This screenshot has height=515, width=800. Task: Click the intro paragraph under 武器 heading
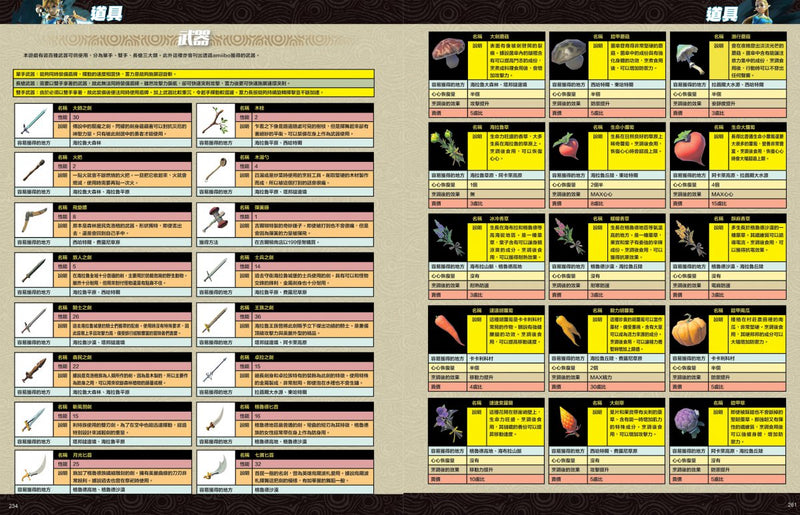click(141, 55)
